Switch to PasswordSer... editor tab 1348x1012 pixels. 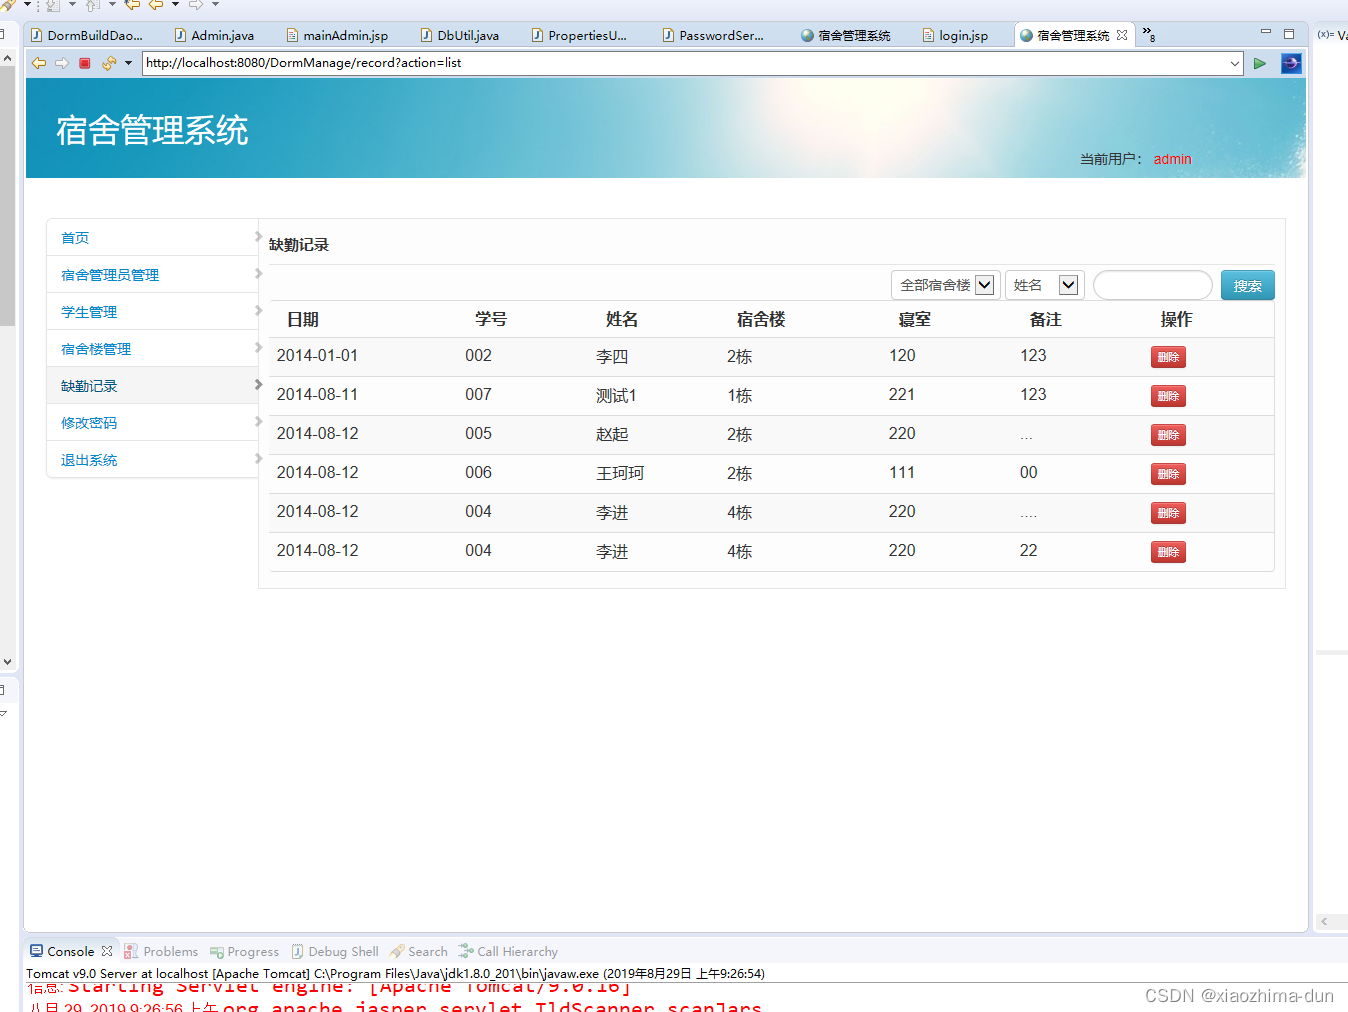(x=713, y=35)
